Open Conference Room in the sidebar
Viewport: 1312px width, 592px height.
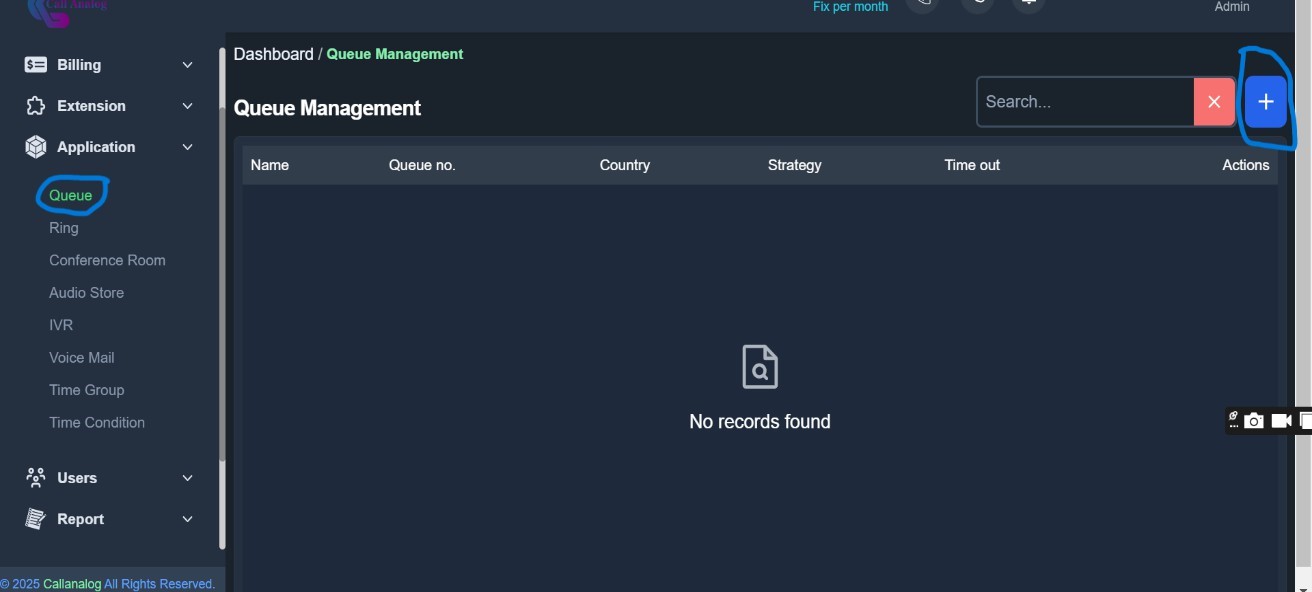point(107,260)
